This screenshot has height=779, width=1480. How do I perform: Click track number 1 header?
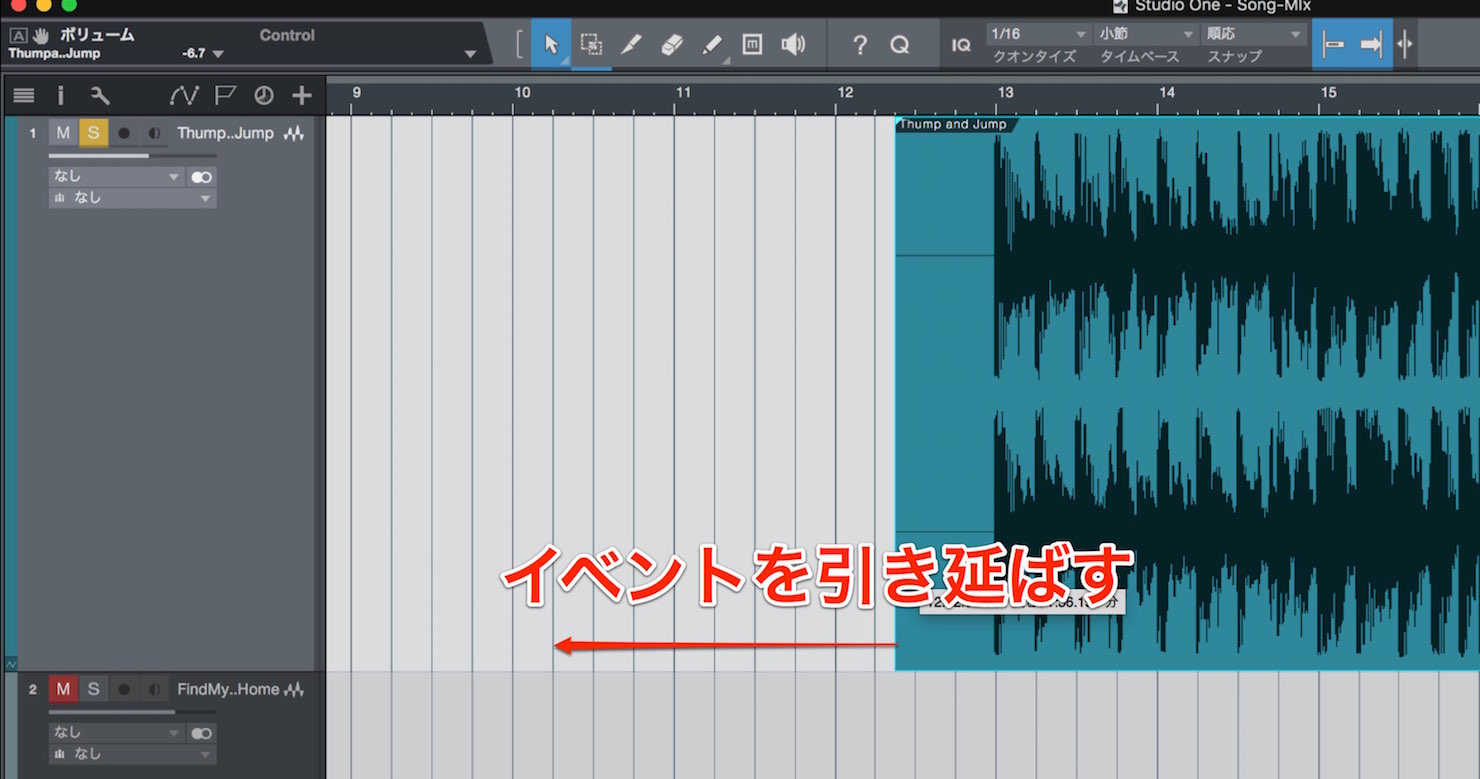(x=33, y=133)
